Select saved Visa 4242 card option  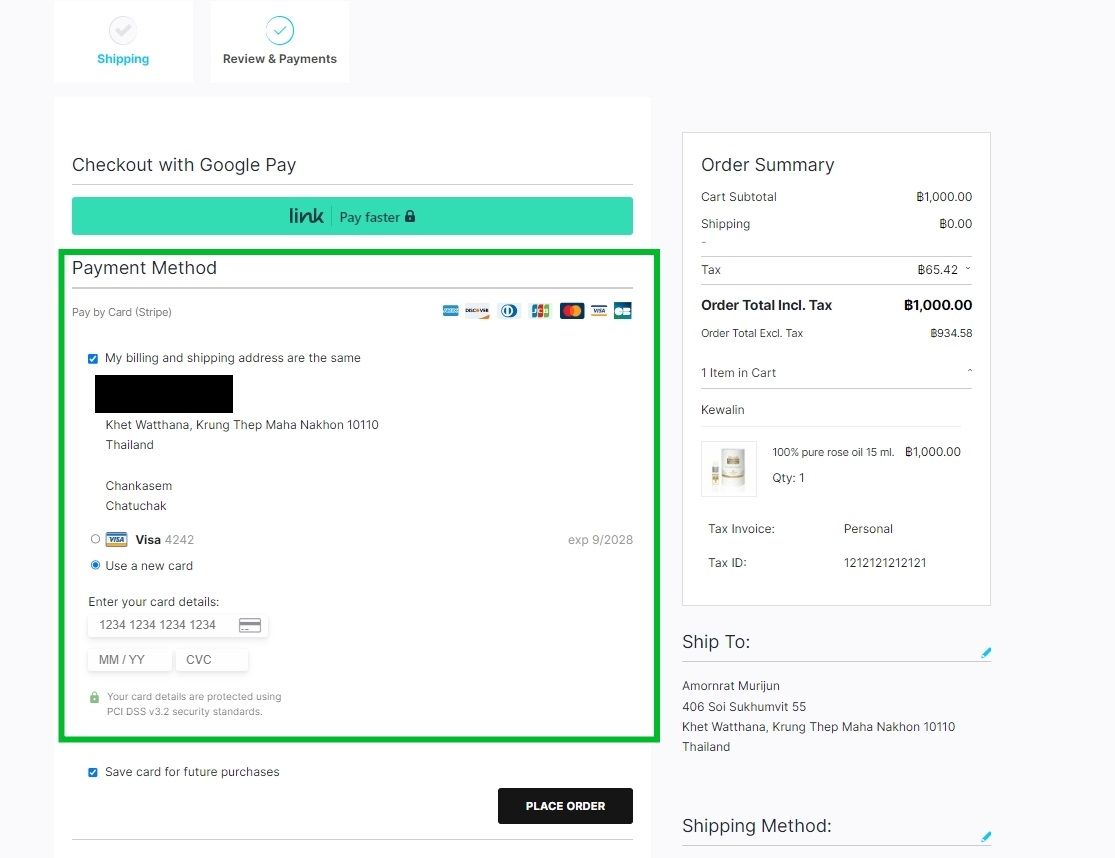[95, 539]
